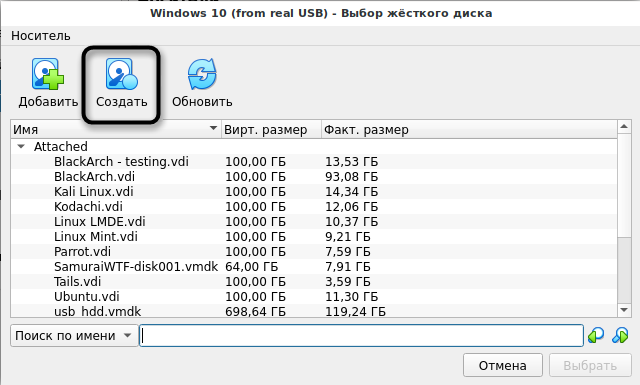The image size is (640, 385).
Task: Sort by the Факт. размер column
Action: click(469, 129)
